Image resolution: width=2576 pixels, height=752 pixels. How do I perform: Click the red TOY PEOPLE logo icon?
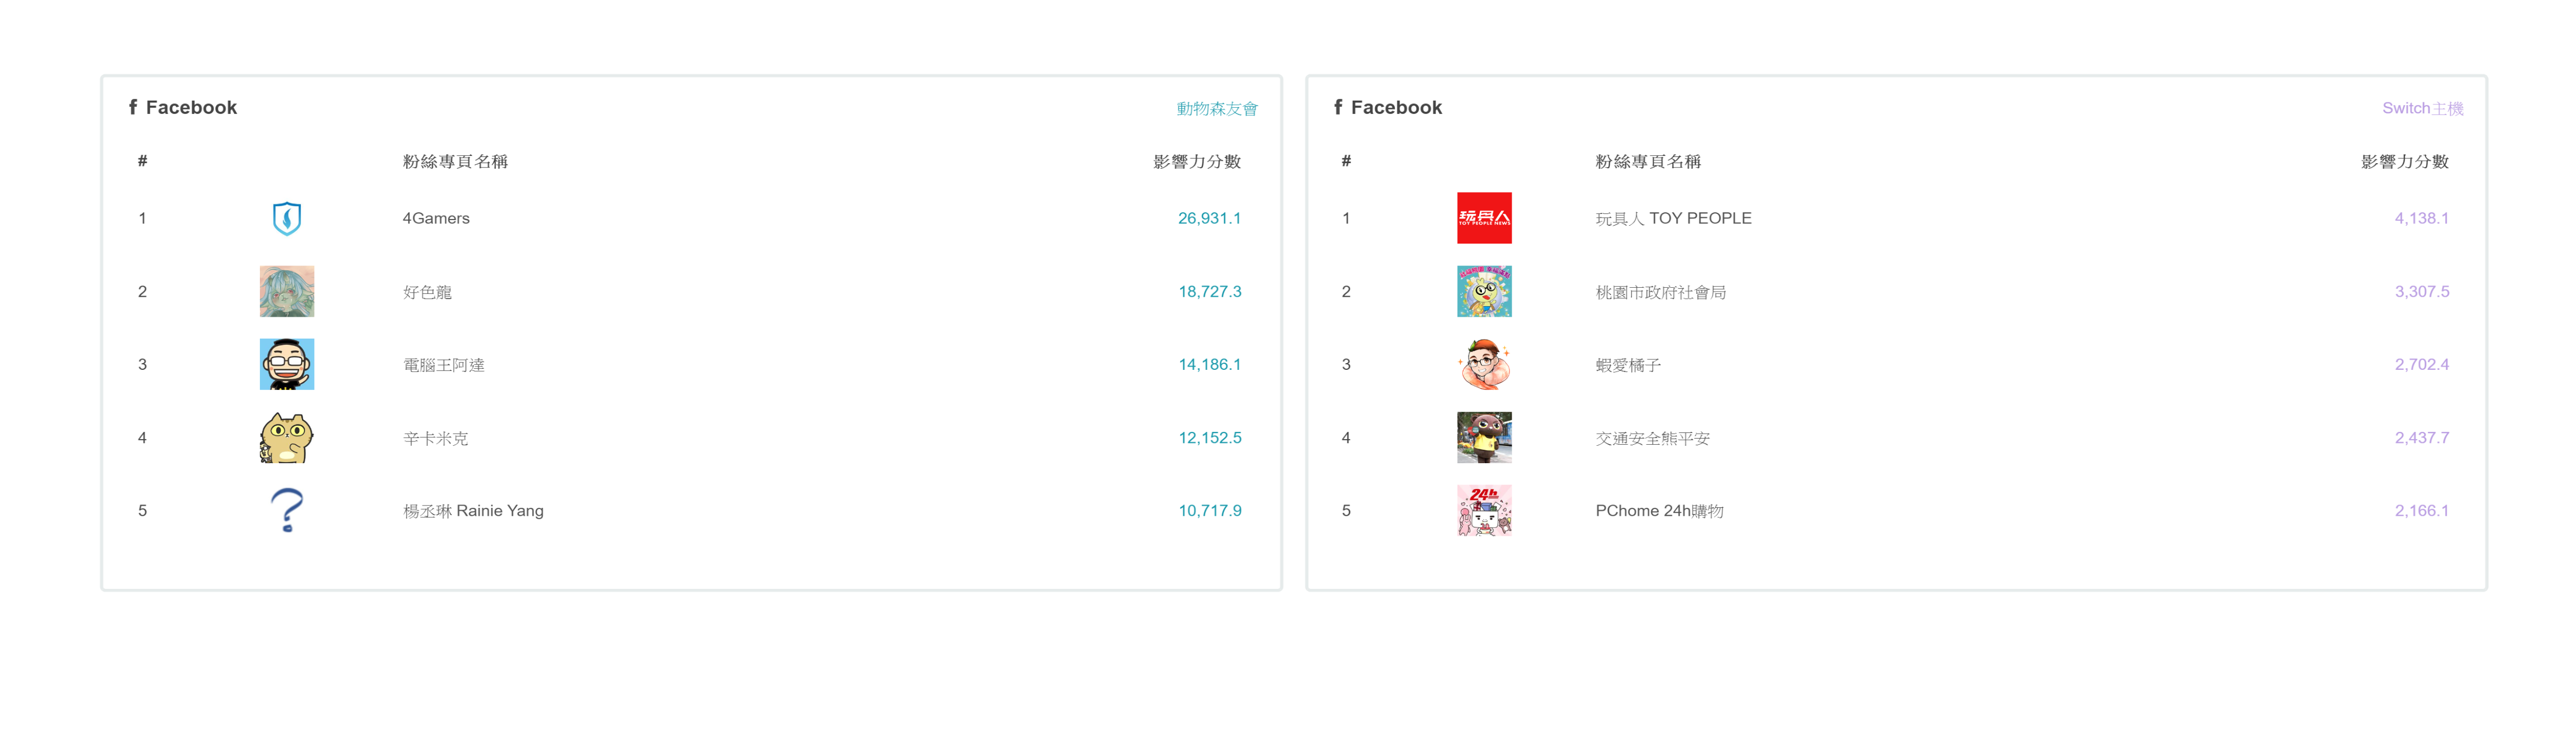click(x=1484, y=218)
